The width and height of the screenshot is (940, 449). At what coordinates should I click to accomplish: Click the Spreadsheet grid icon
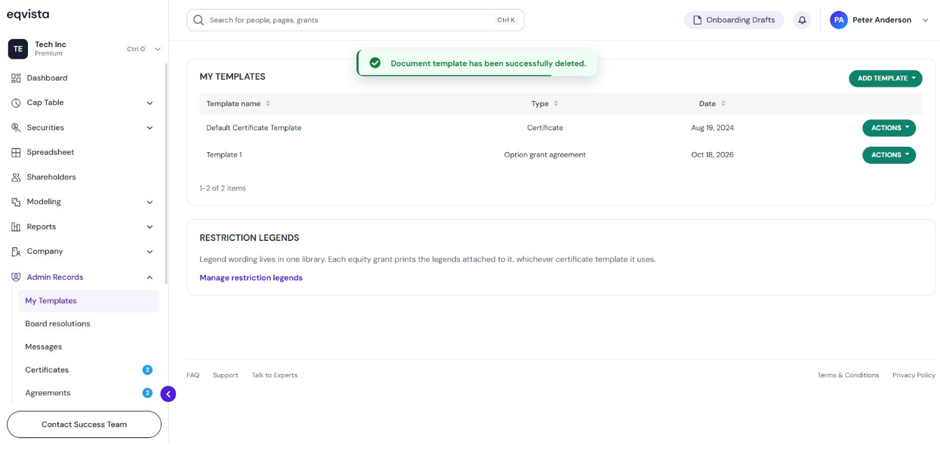16,152
